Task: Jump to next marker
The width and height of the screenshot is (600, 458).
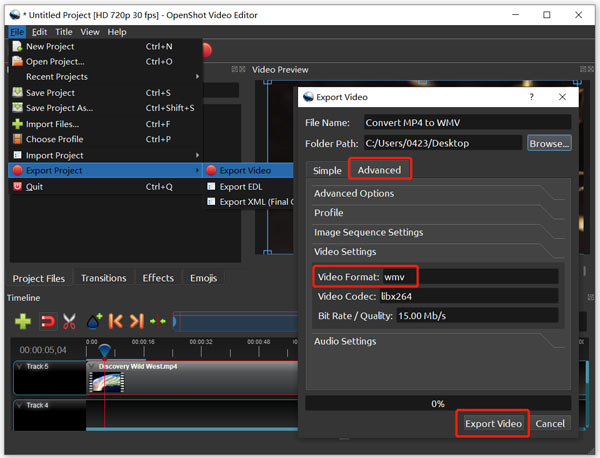Action: (137, 321)
